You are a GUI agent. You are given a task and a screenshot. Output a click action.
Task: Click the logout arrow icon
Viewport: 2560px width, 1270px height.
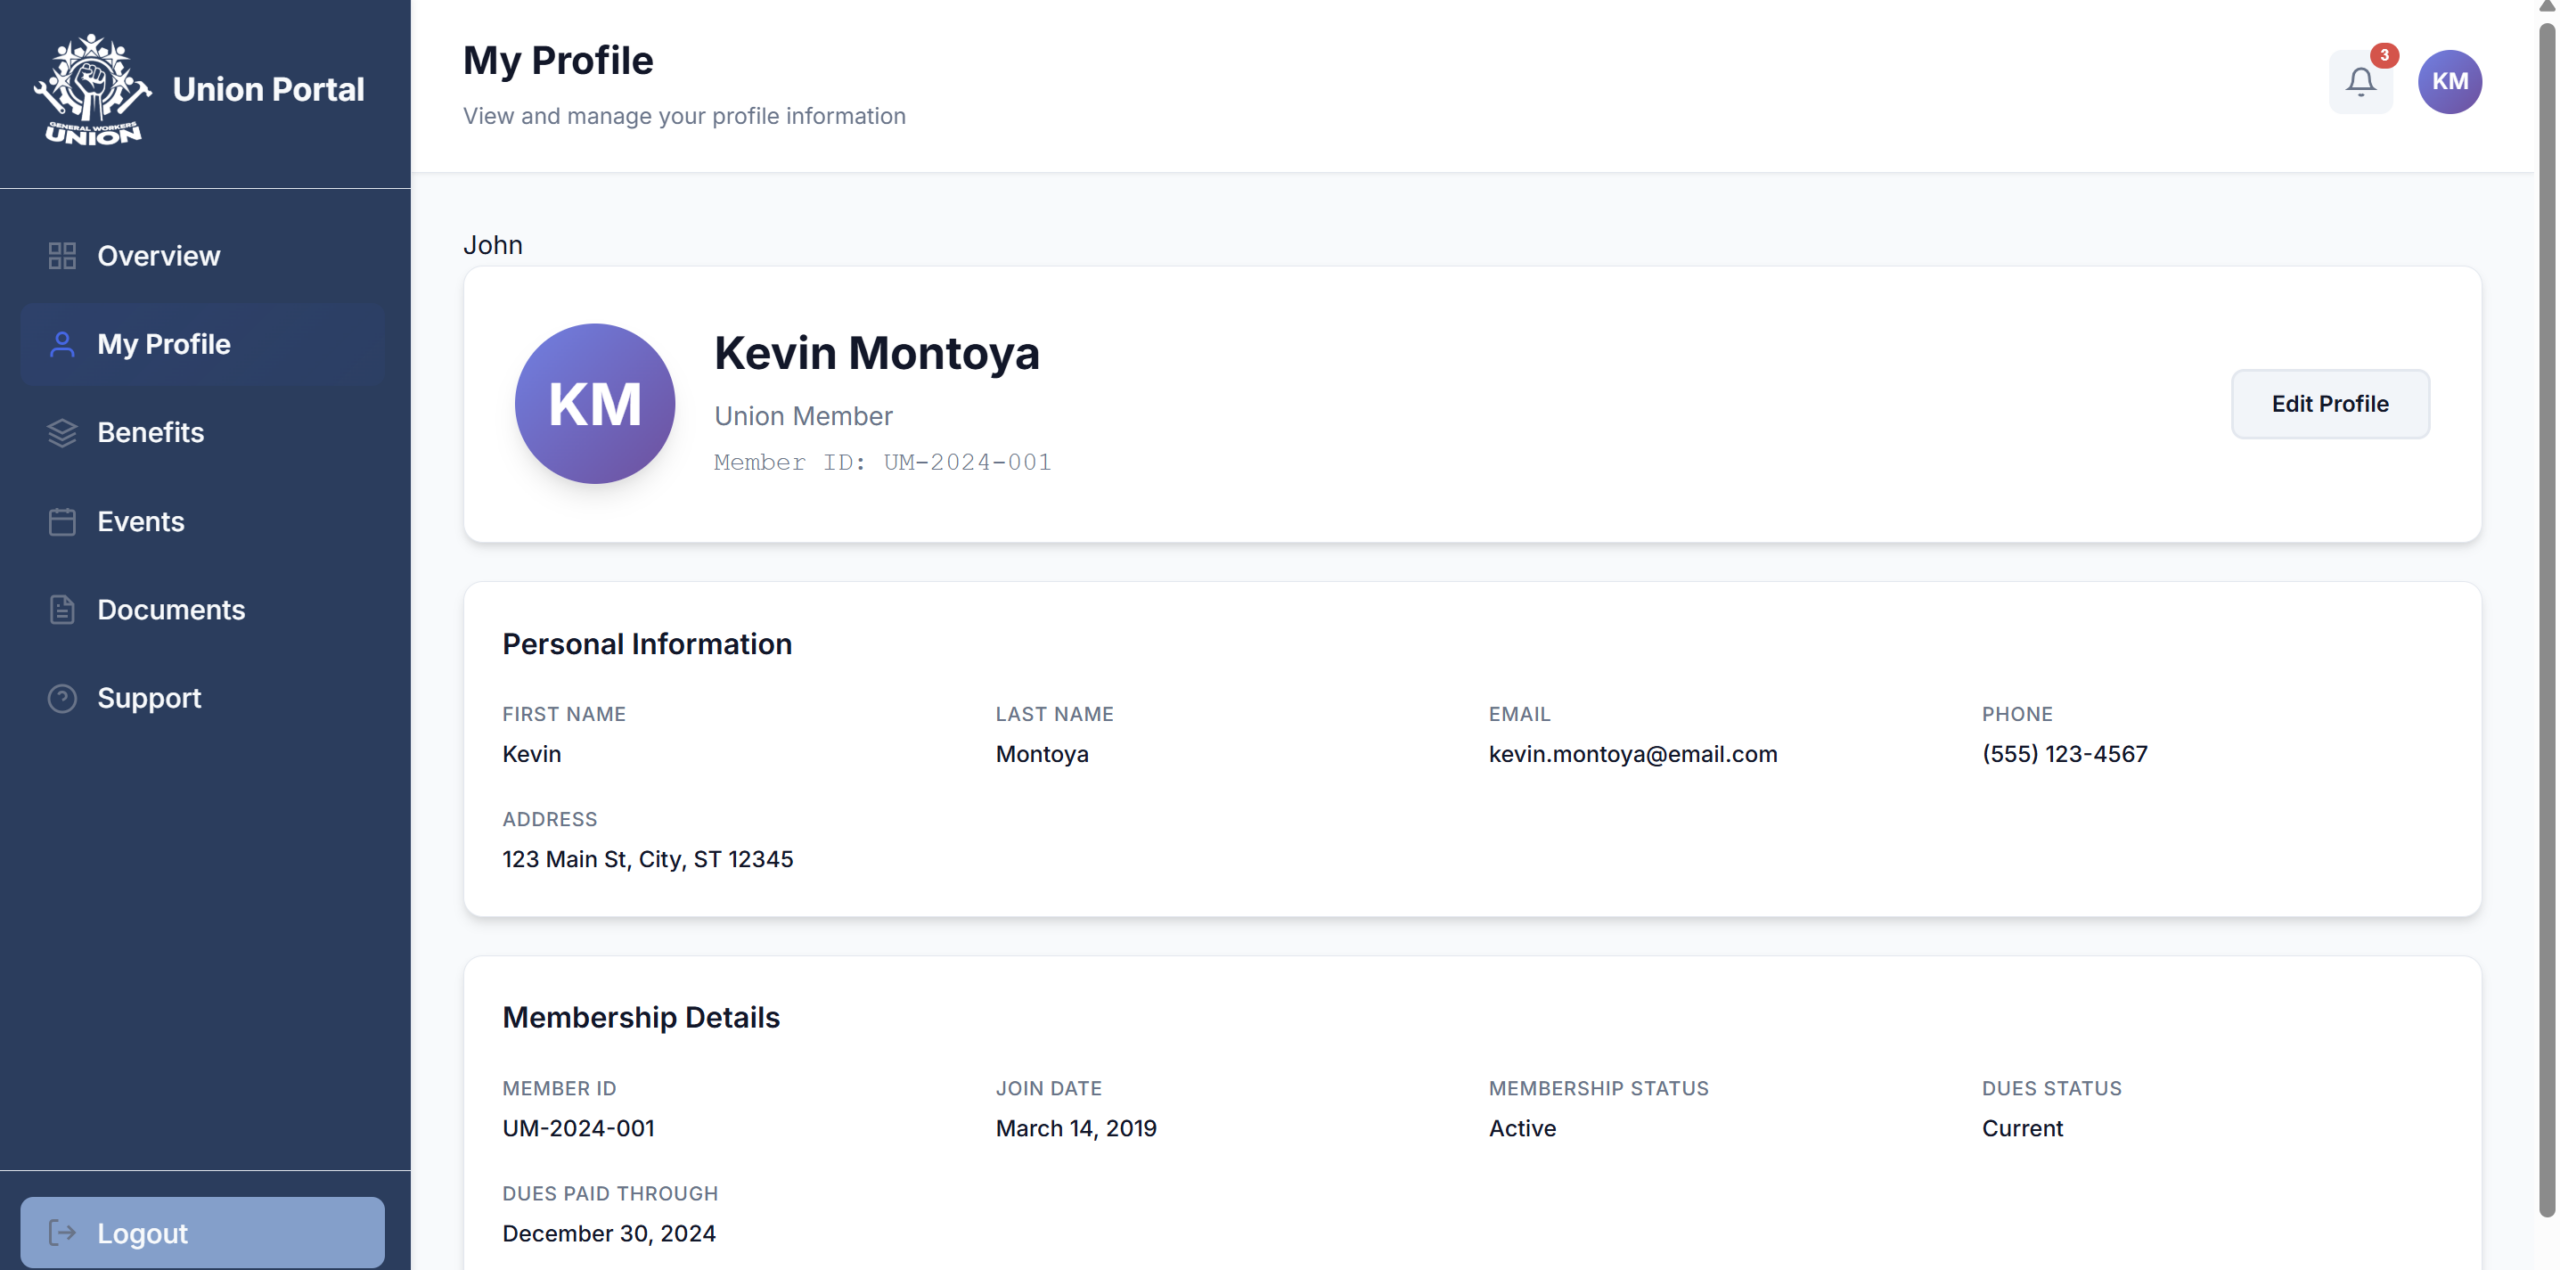pyautogui.click(x=63, y=1232)
